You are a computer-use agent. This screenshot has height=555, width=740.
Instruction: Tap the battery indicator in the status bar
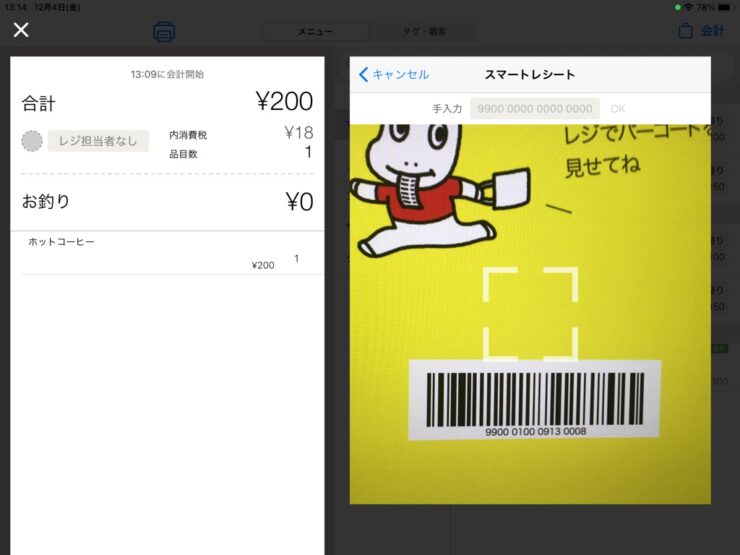click(724, 7)
